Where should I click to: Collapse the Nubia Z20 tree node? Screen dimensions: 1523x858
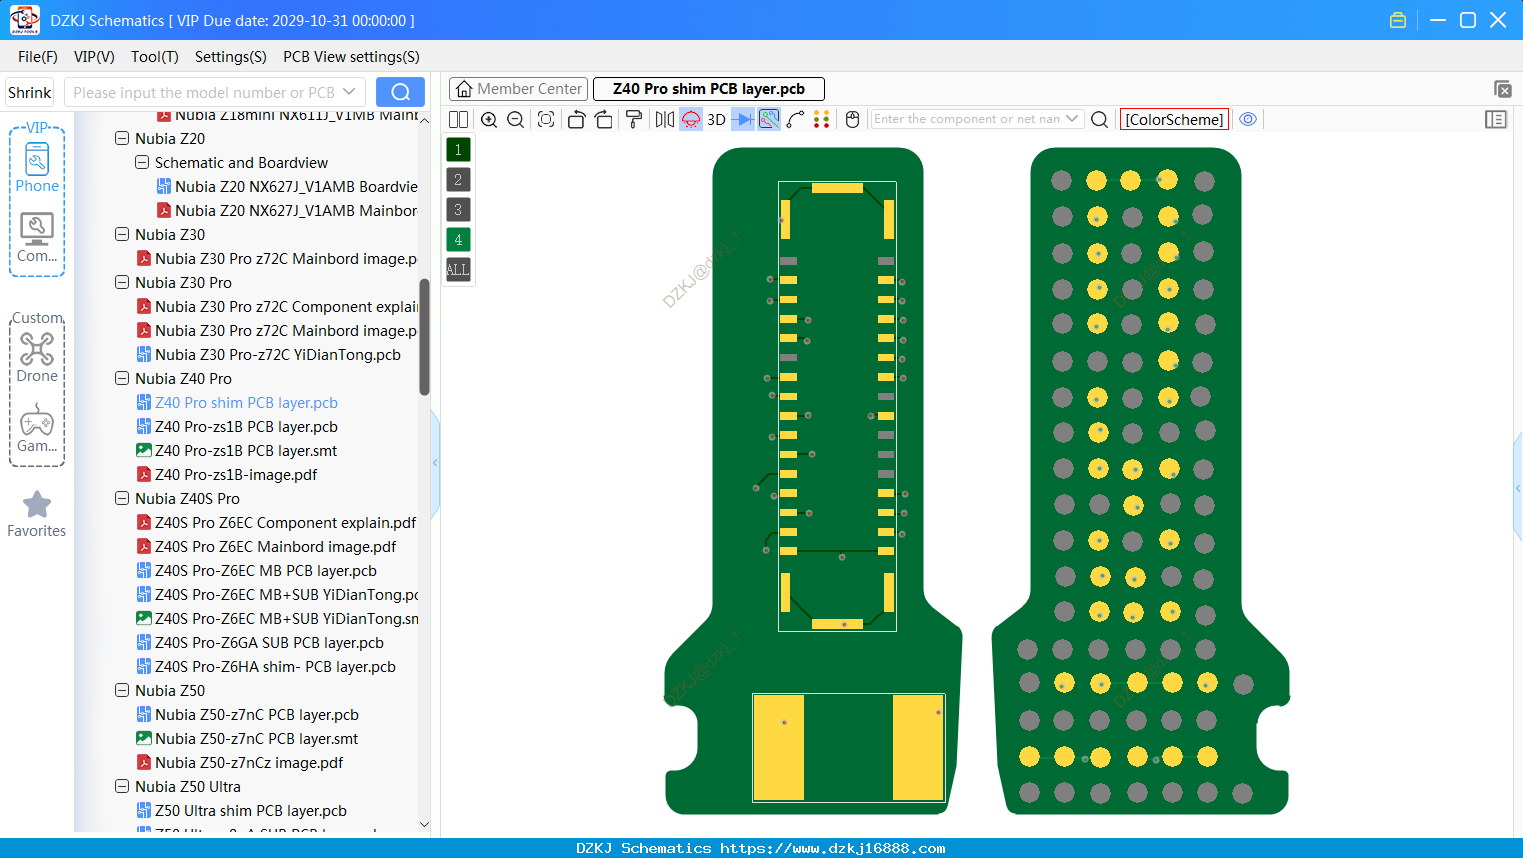click(122, 139)
